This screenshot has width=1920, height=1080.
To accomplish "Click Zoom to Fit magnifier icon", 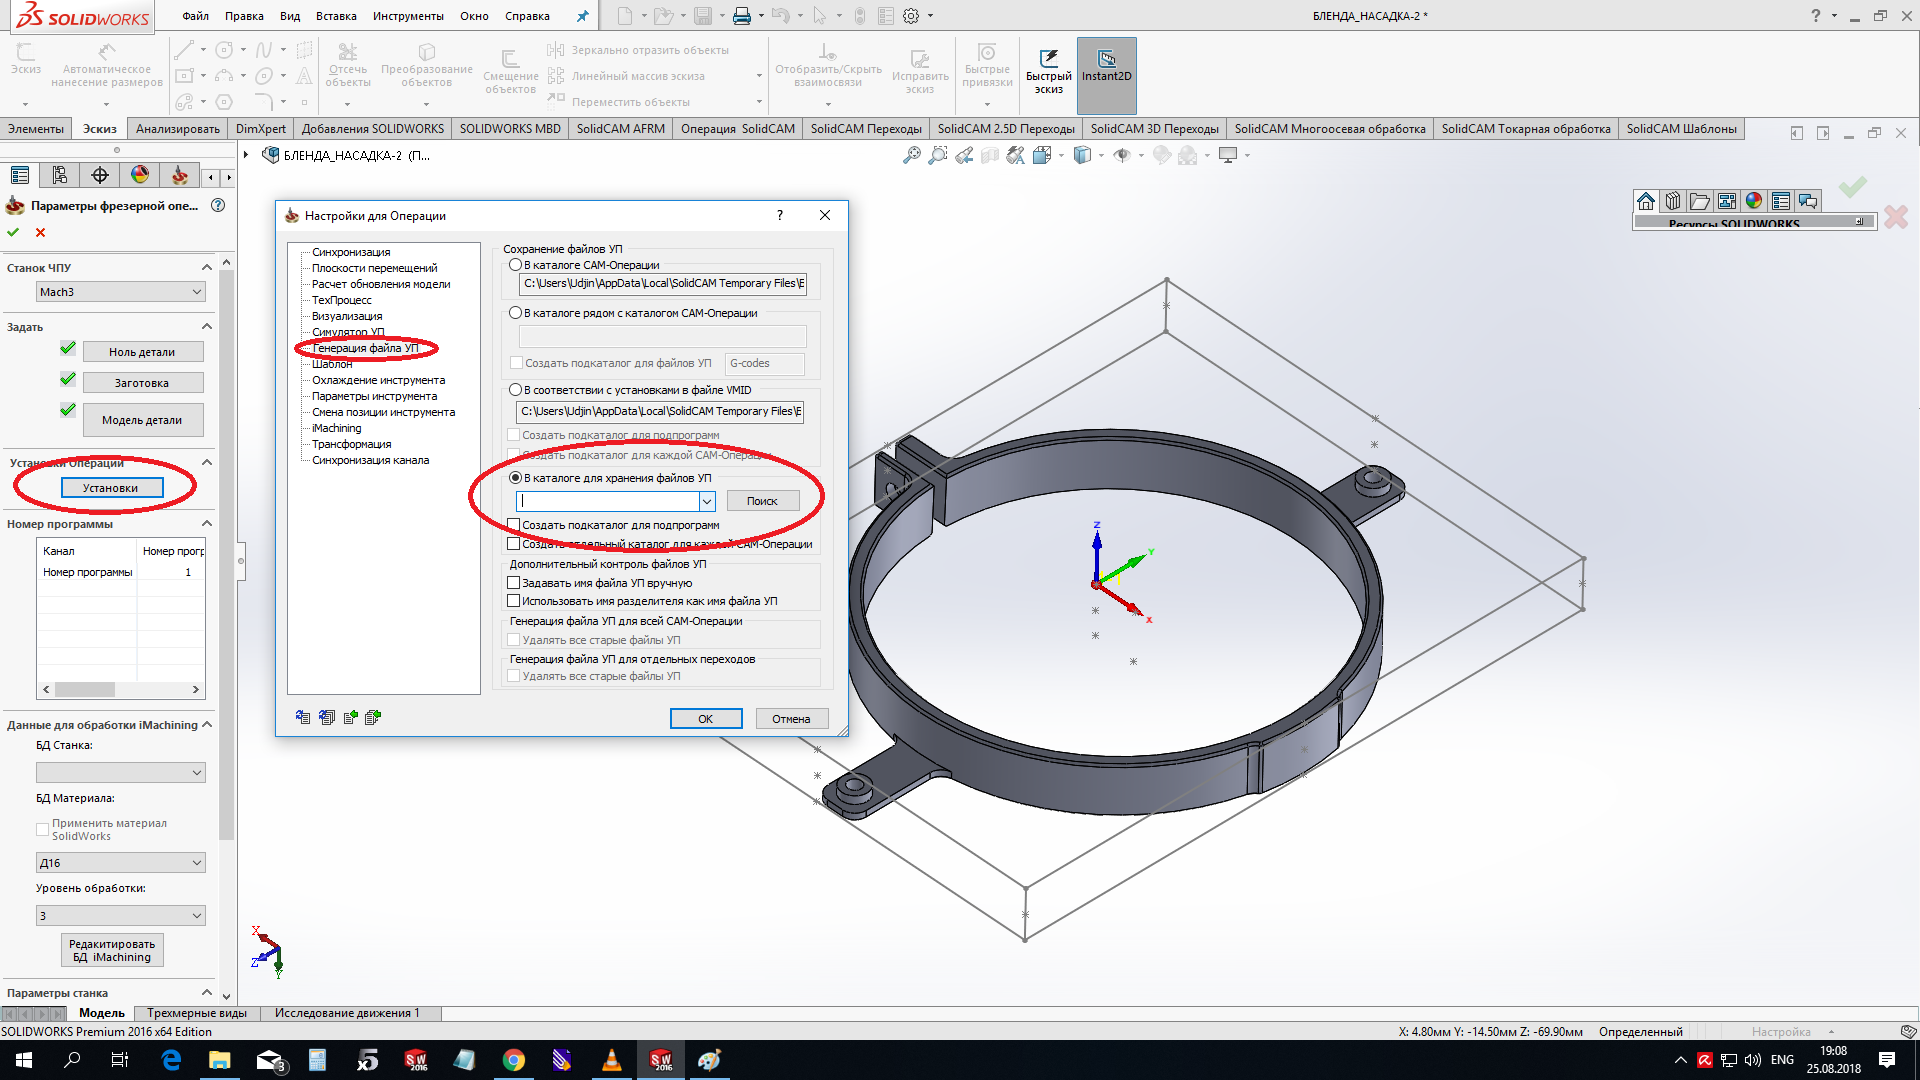I will tap(911, 155).
